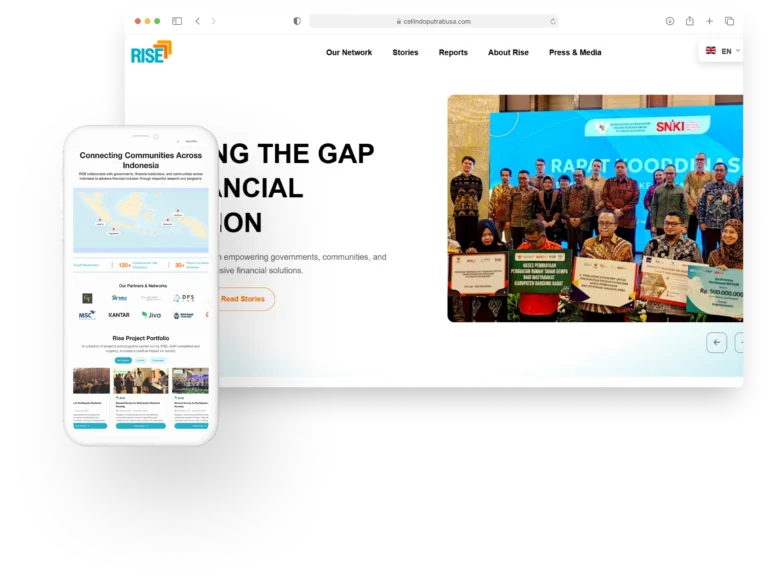Click the 30+ project locations statistic on phone
This screenshot has width=768, height=586.
pyautogui.click(x=192, y=265)
